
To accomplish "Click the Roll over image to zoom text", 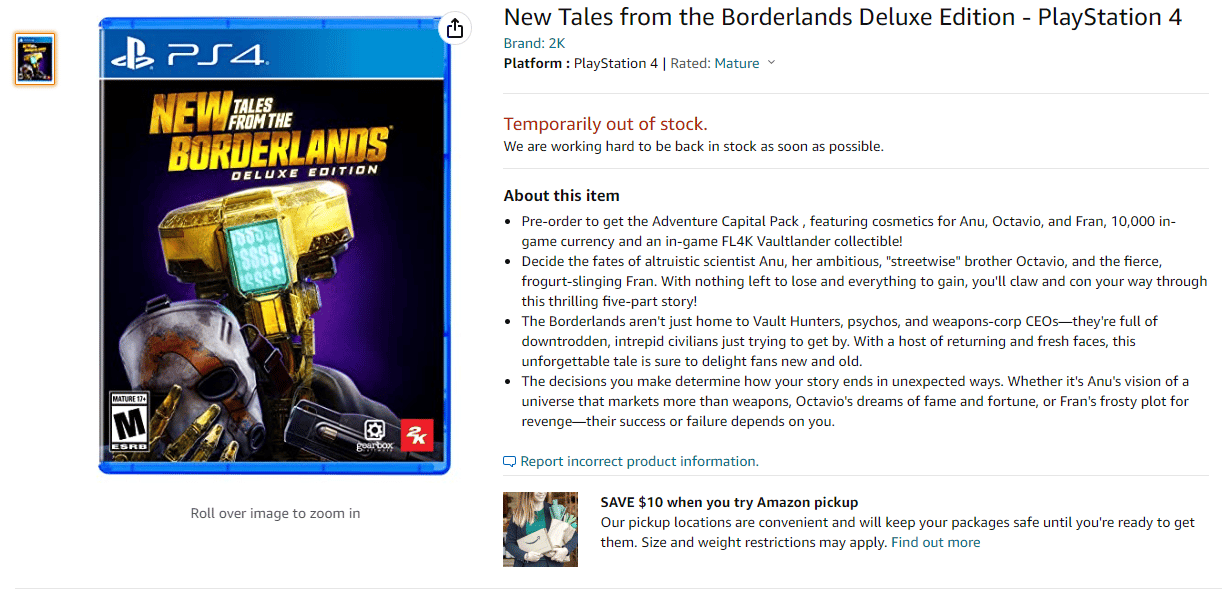I will 275,513.
